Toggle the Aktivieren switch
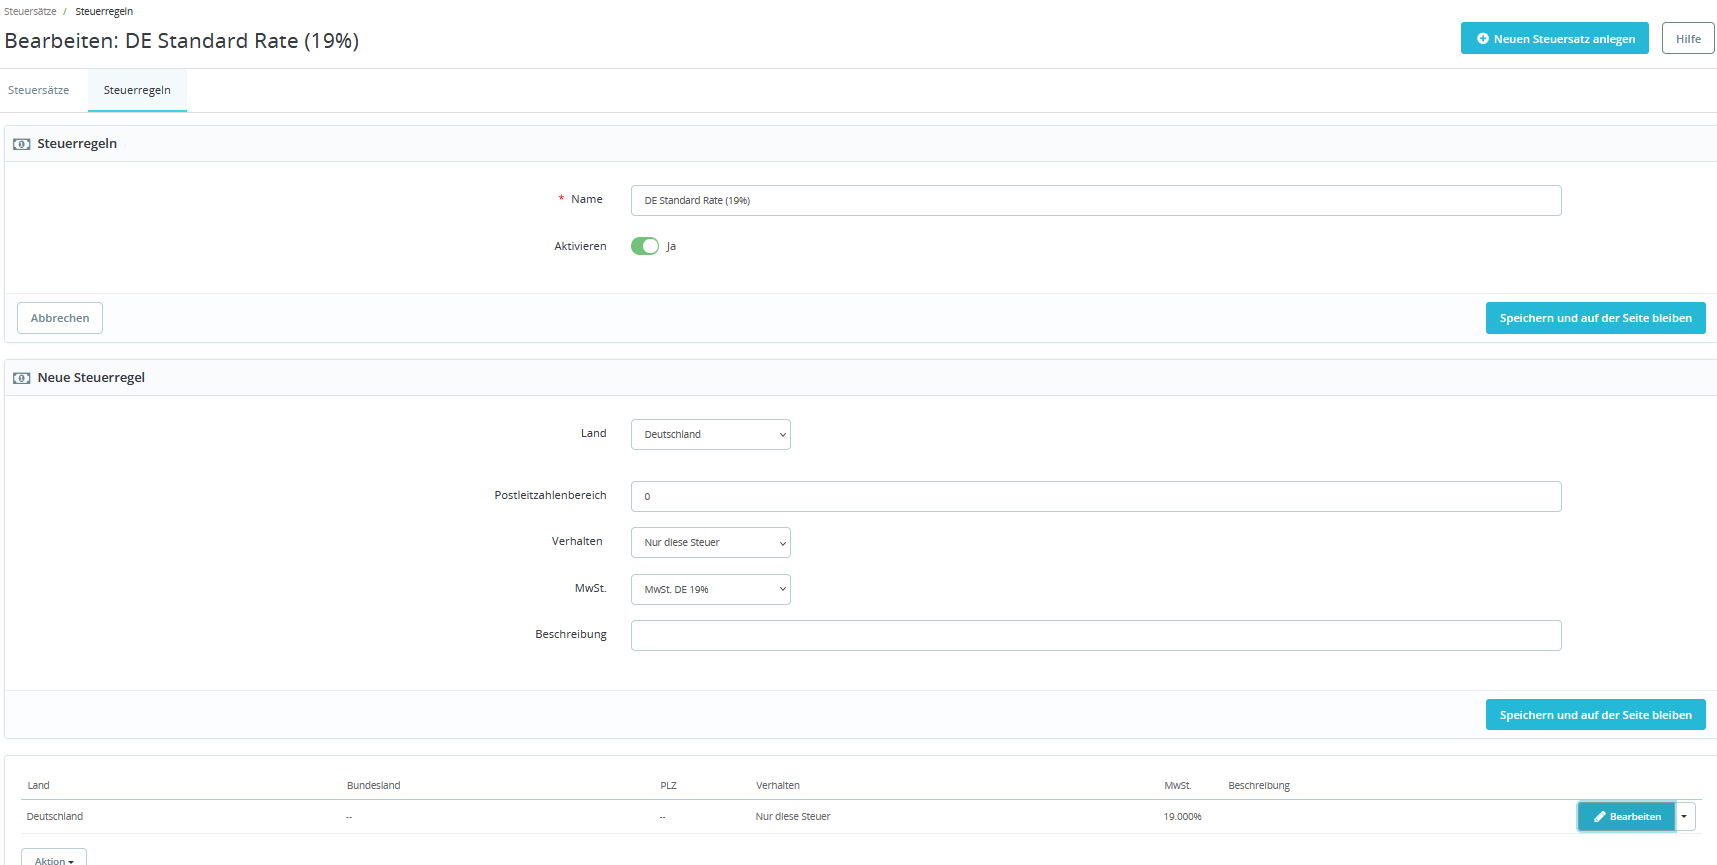Screen dimensions: 1717x865 (645, 246)
